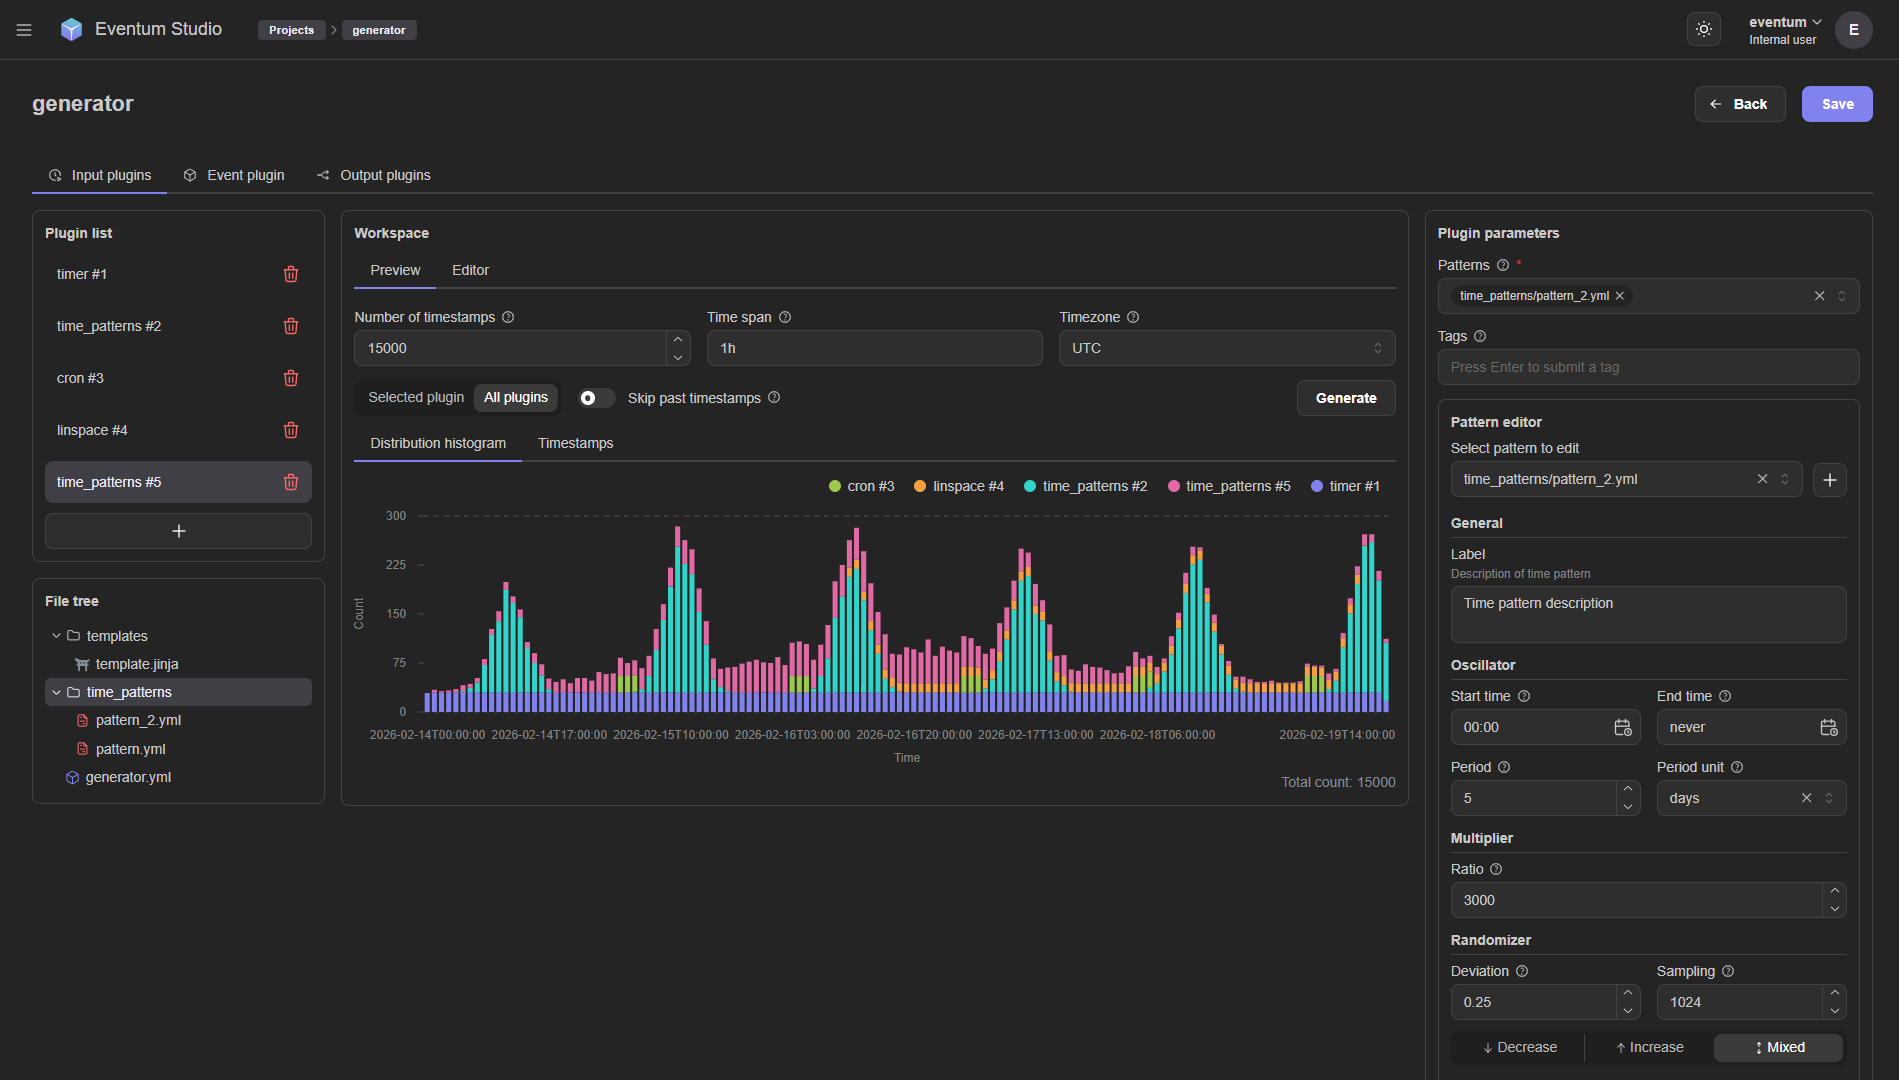This screenshot has width=1899, height=1080.
Task: Open the Timezone dropdown
Action: (1226, 348)
